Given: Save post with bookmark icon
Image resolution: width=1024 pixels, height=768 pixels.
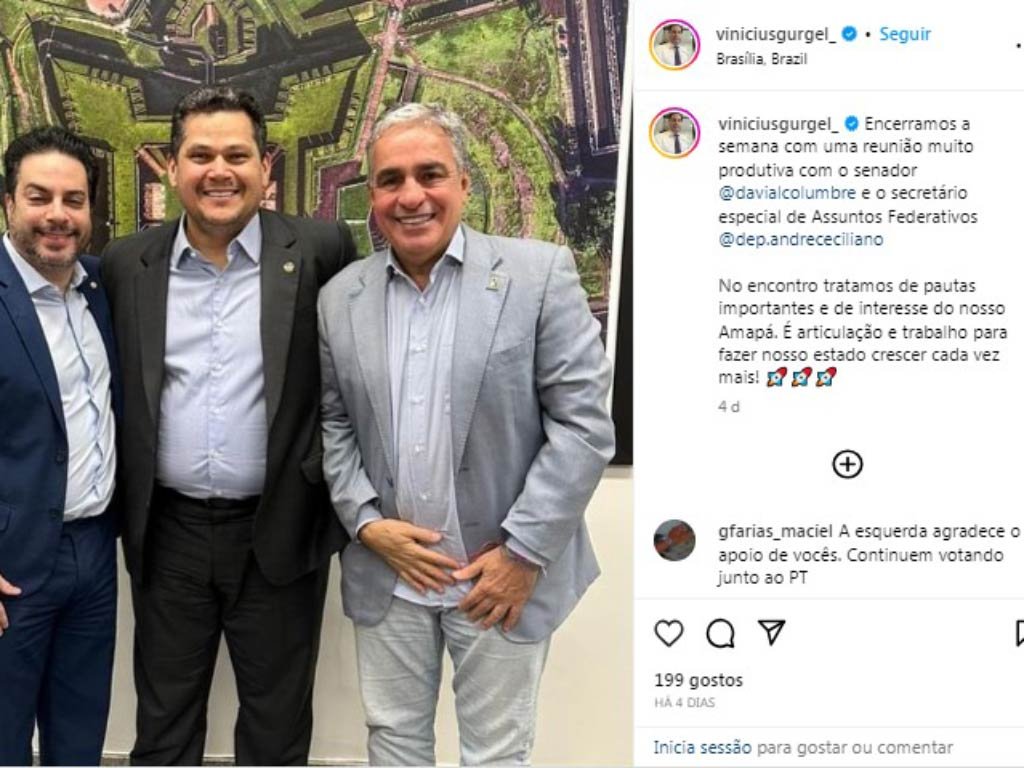Looking at the screenshot, I should 1019,633.
